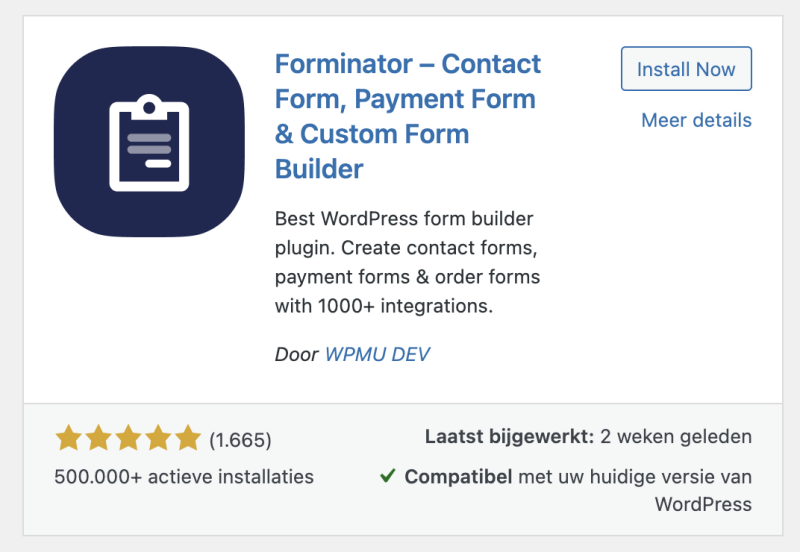Click the (1.665) rating count
Screen dimensions: 800x552
tap(240, 439)
